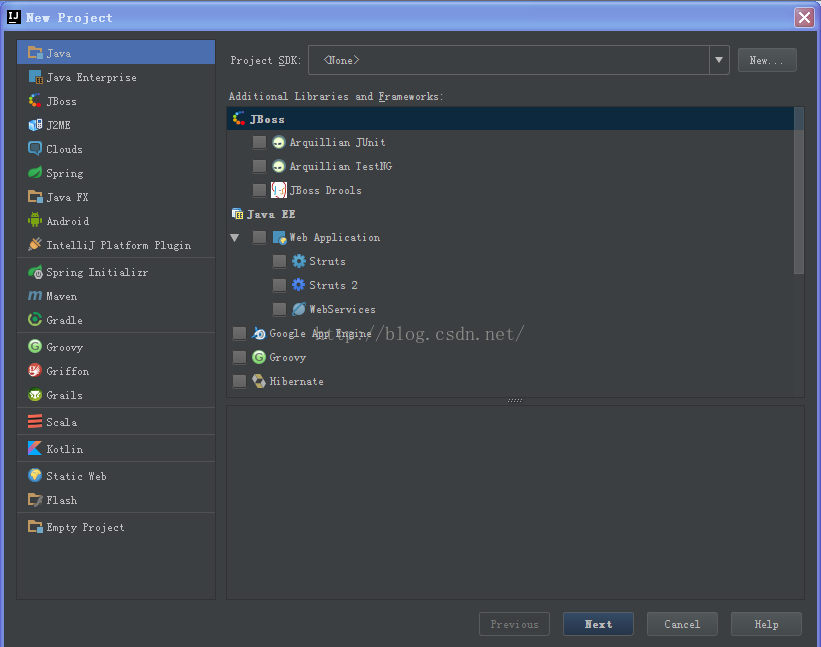Check the WebServices checkbox

click(x=280, y=309)
